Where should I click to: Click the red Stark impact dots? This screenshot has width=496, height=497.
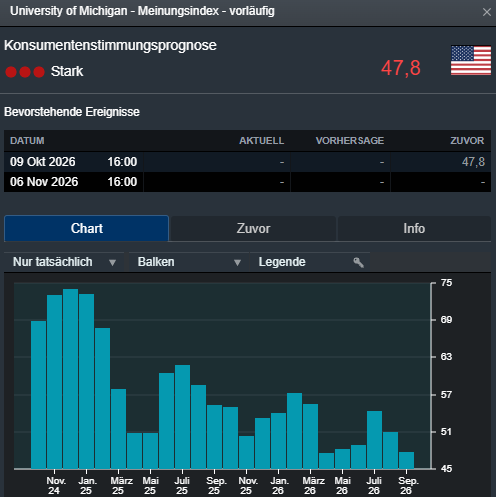pos(25,72)
